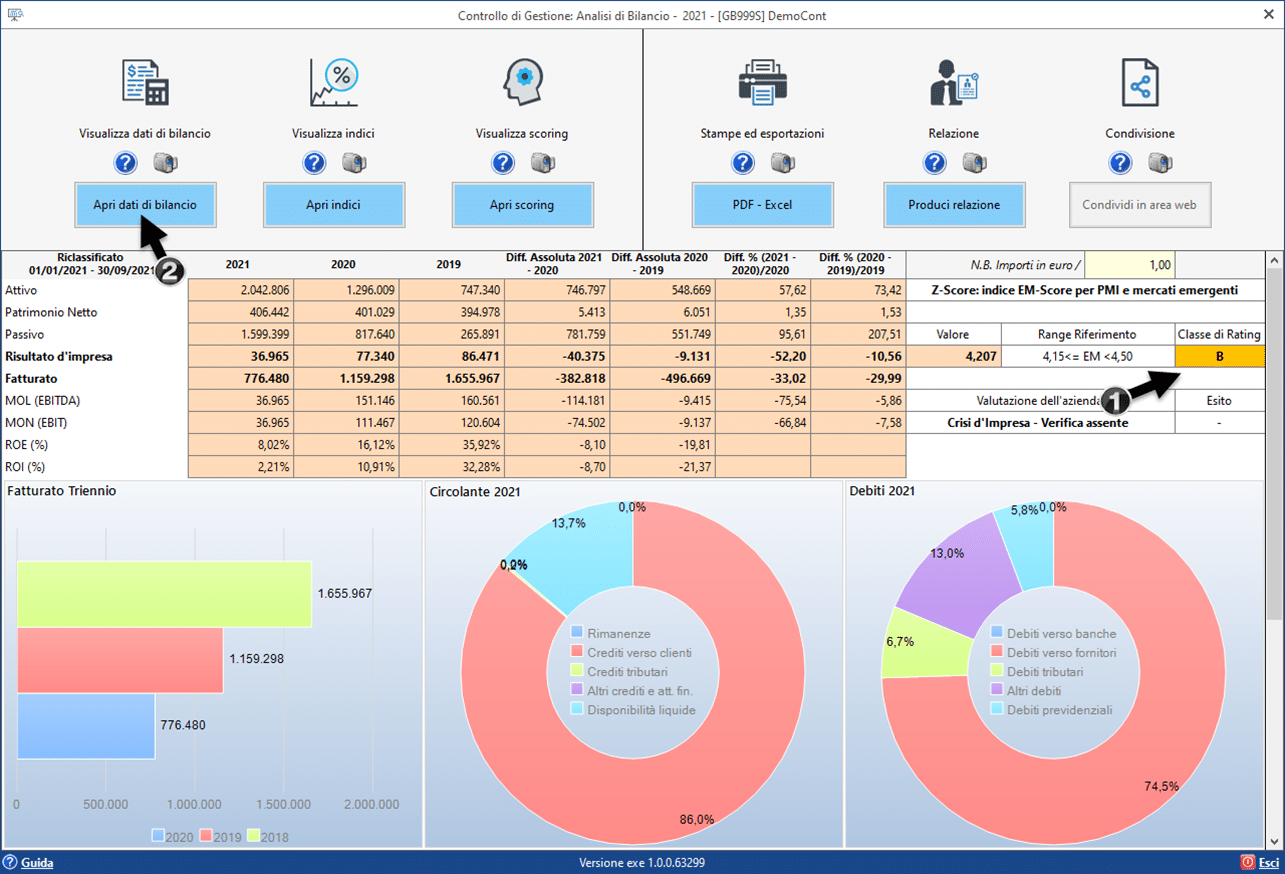1285x874 pixels.
Task: Click the balance sheet calculator icon
Action: pos(145,82)
